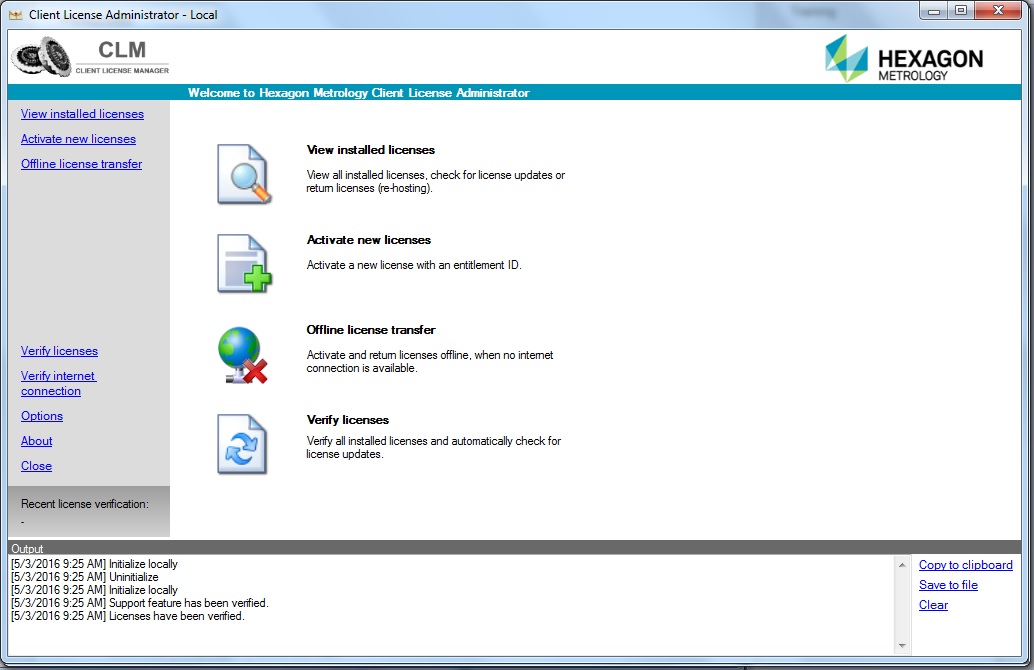Open Offline license transfer from the sidebar
1034x670 pixels.
tap(81, 163)
